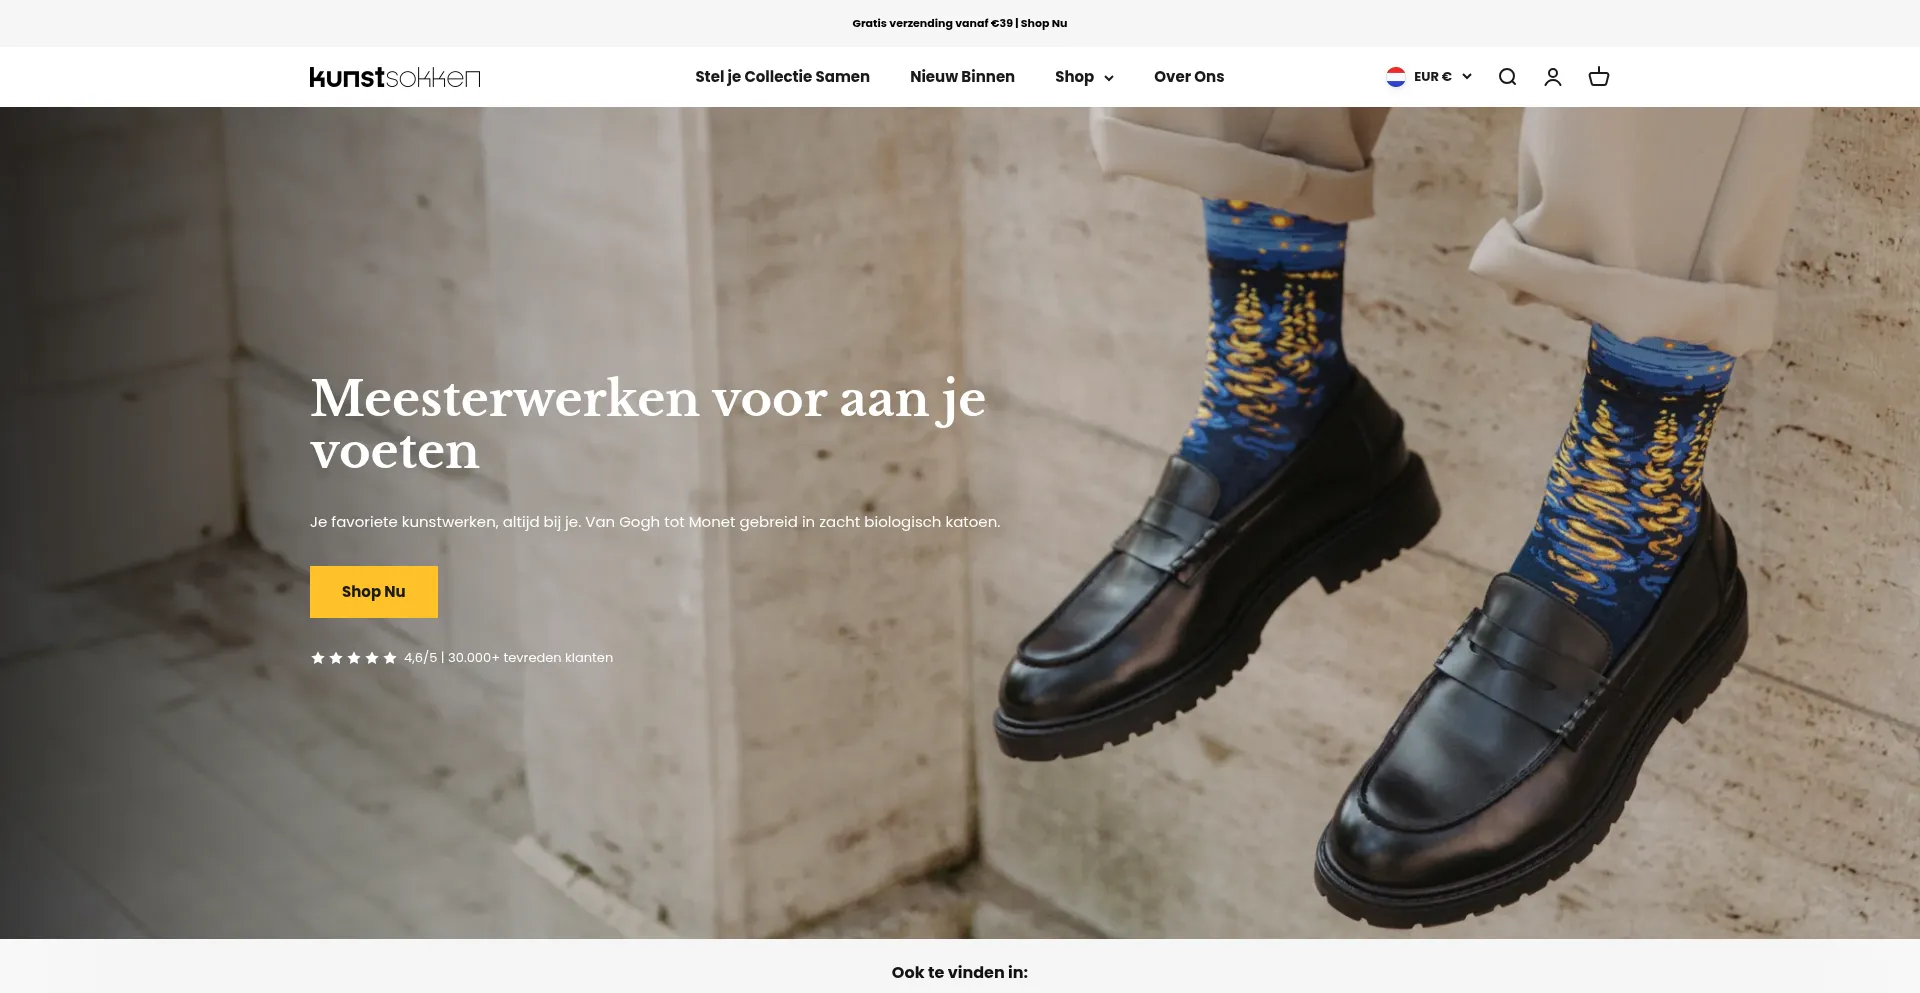Open the search magnifier icon

coord(1507,77)
